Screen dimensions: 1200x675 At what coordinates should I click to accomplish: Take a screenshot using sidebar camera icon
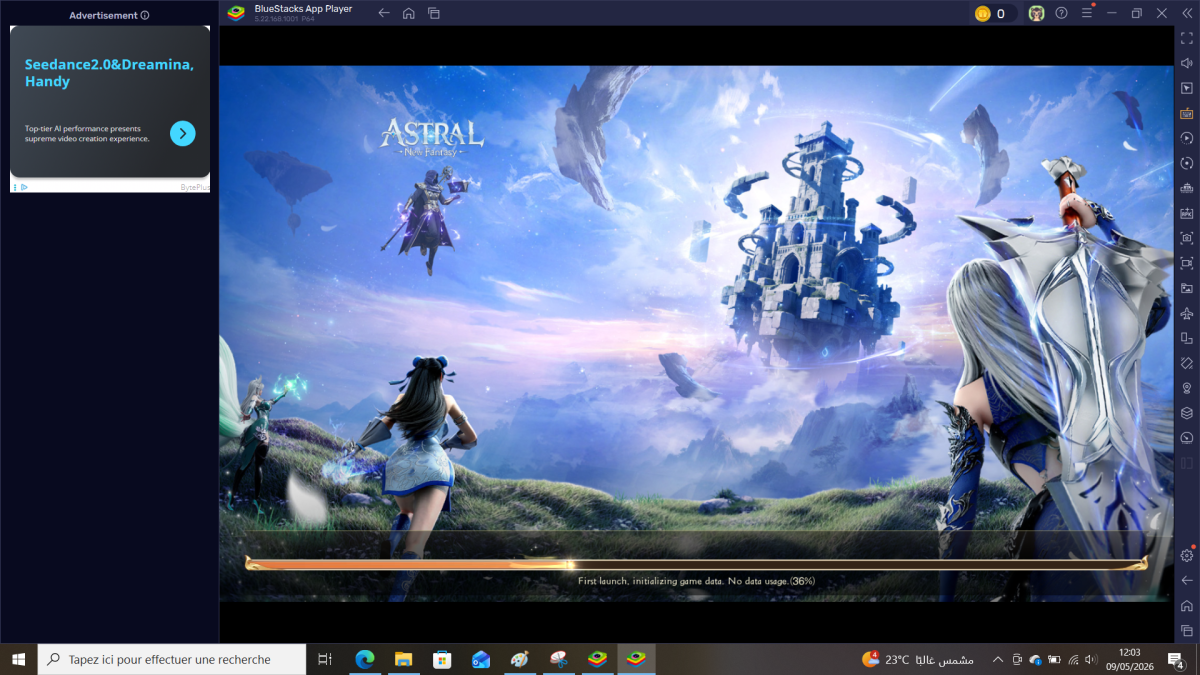tap(1186, 238)
